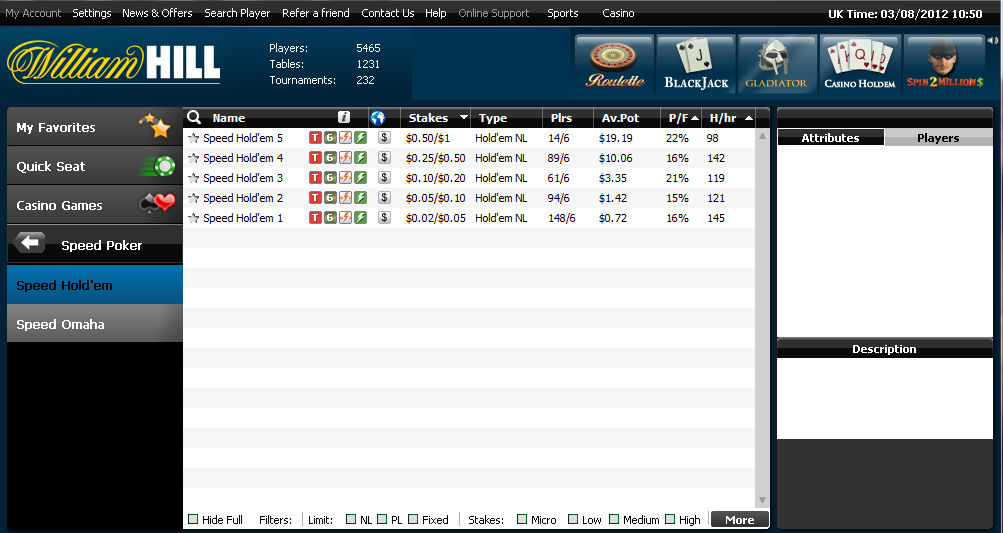Screen dimensions: 1003x533
Task: Go to Sports from the top bar
Action: tap(562, 13)
